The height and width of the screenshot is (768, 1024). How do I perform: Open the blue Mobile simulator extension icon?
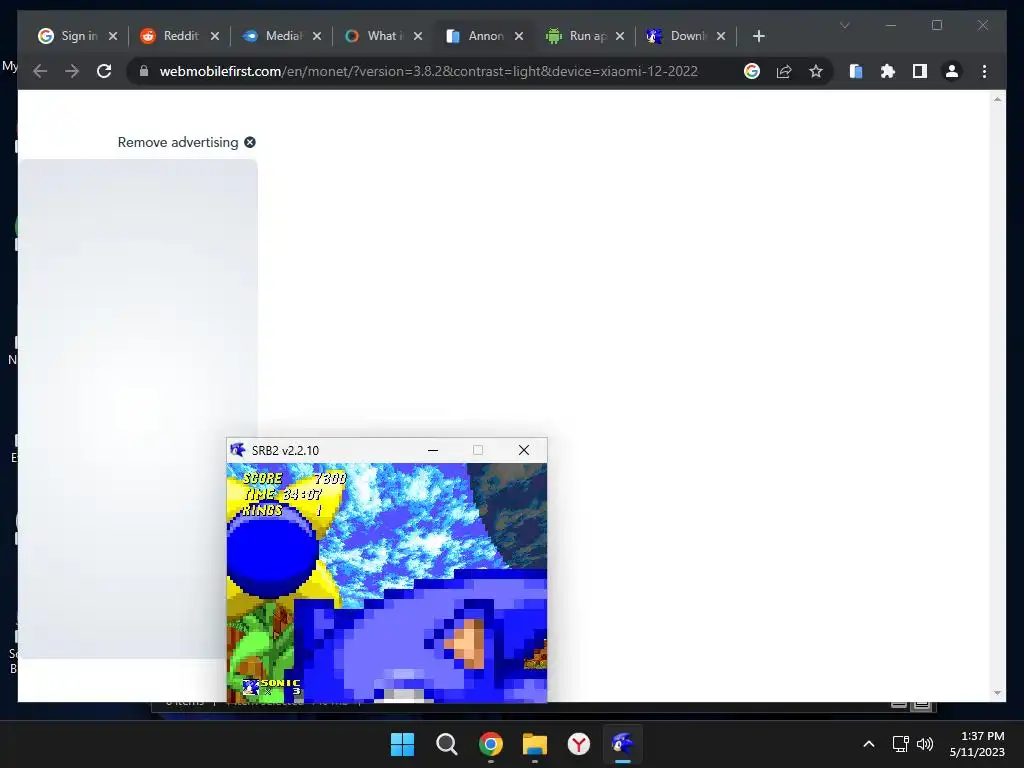[x=856, y=71]
